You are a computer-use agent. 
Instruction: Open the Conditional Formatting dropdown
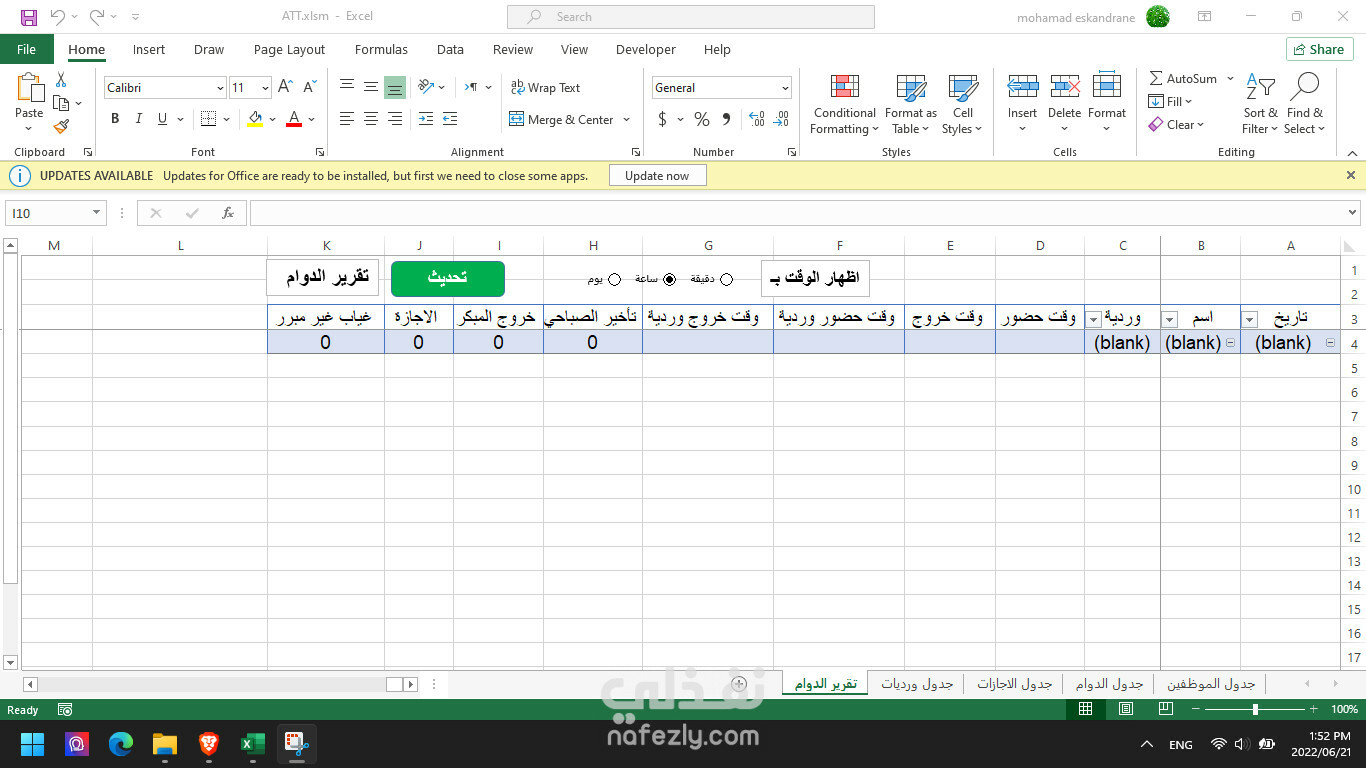pos(845,104)
